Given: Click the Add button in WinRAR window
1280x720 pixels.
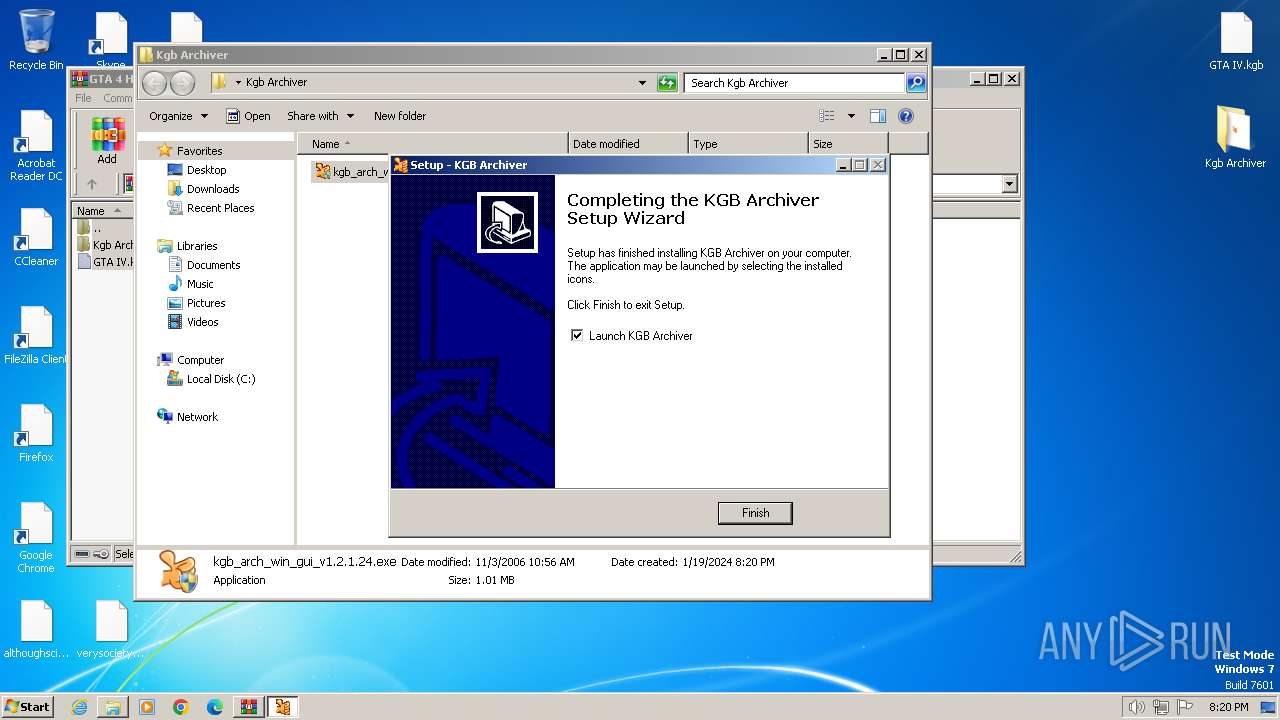Looking at the screenshot, I should 107,140.
